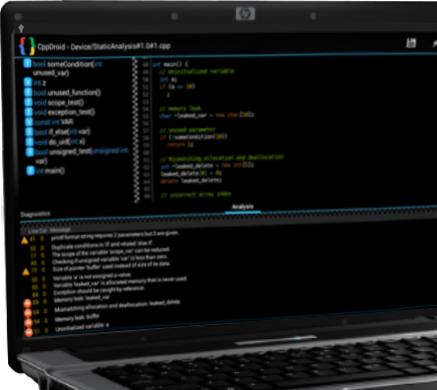Jump to bool unused_function() outline entry

click(x=67, y=92)
